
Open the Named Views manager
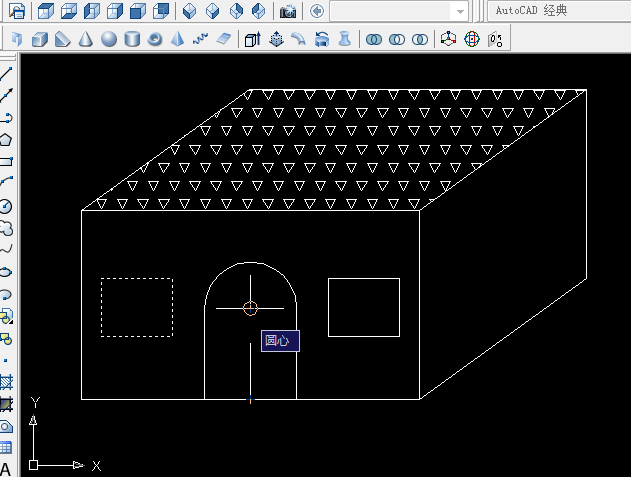click(x=16, y=12)
